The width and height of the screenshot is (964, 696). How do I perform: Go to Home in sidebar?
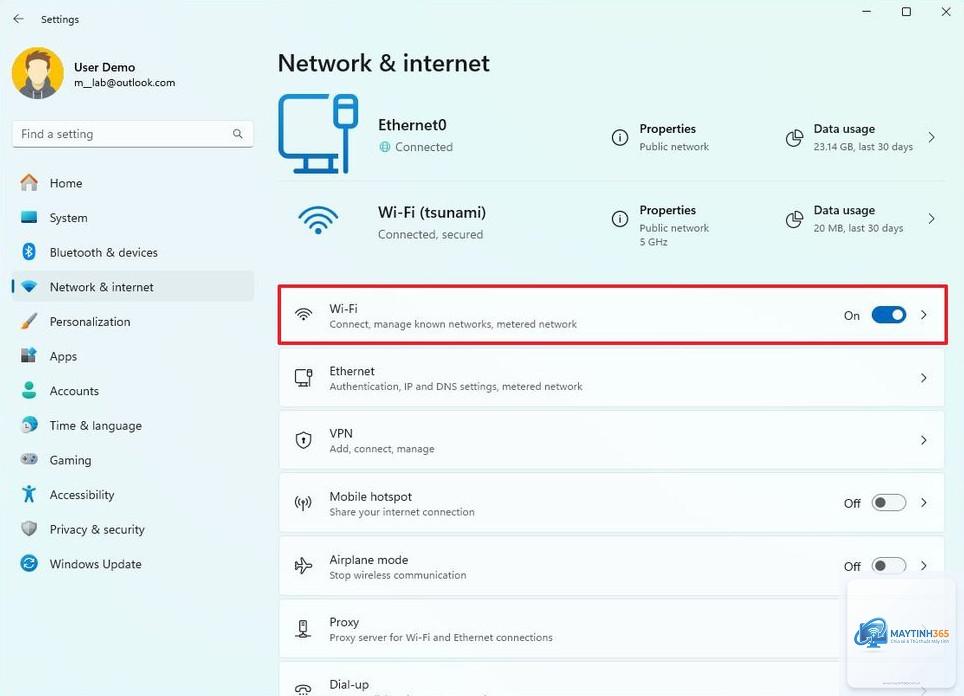click(133, 183)
